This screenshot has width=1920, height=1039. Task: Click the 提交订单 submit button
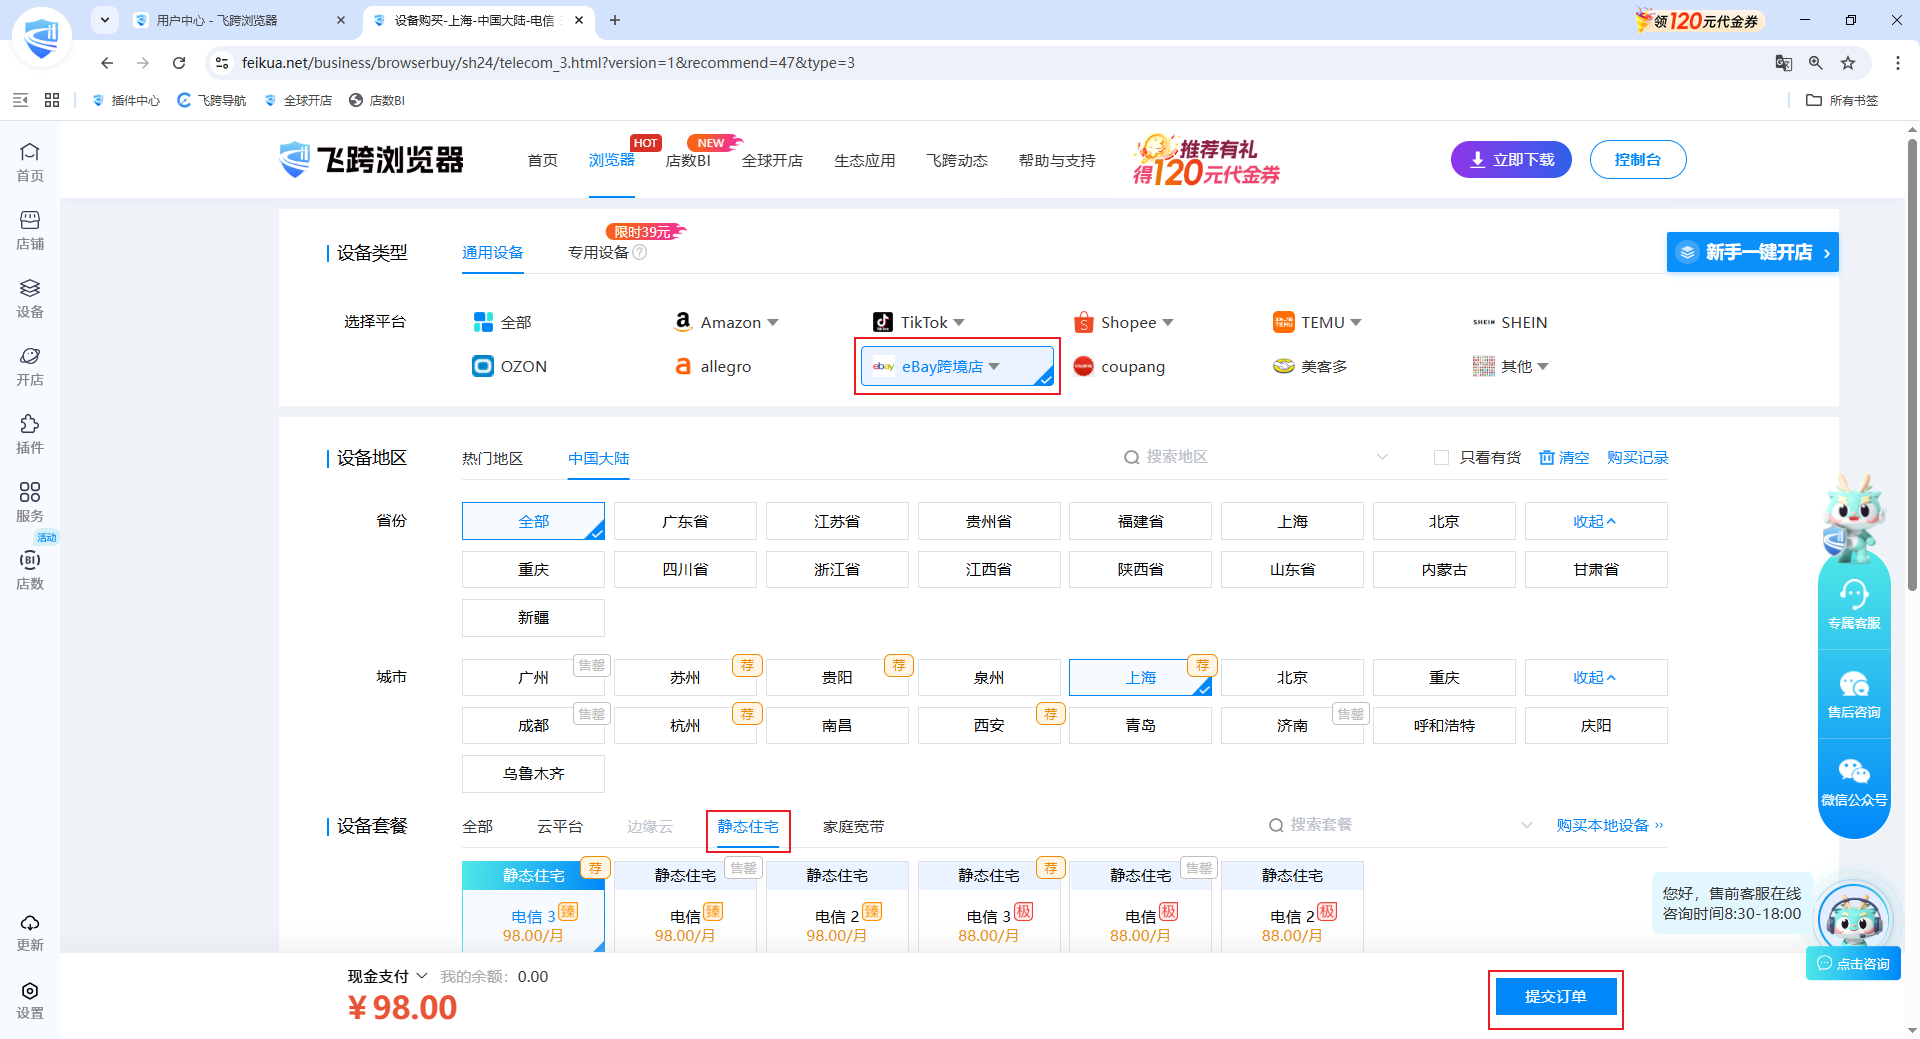1555,997
